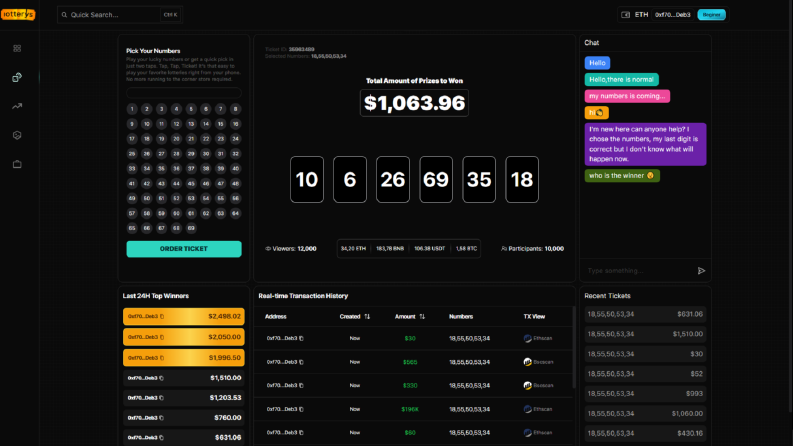Viewport: 793px width, 446px height.
Task: Open the briefcase icon in sidebar
Action: (x=17, y=164)
